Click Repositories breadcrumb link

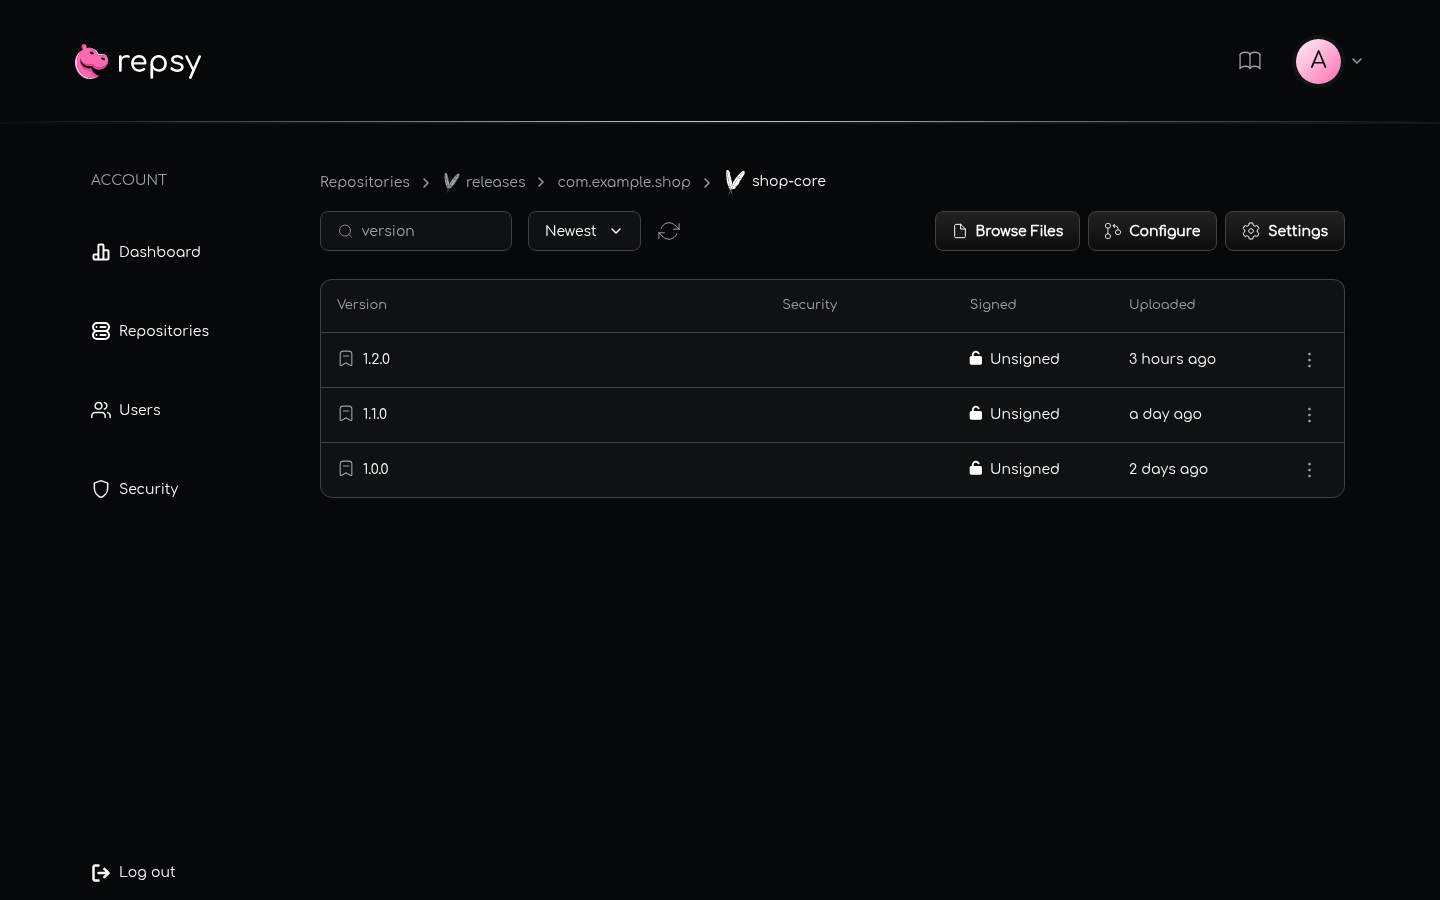point(365,182)
